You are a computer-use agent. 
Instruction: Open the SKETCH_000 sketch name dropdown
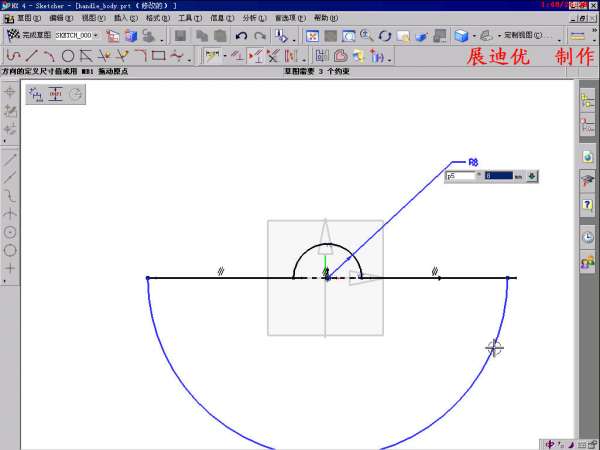[x=96, y=36]
